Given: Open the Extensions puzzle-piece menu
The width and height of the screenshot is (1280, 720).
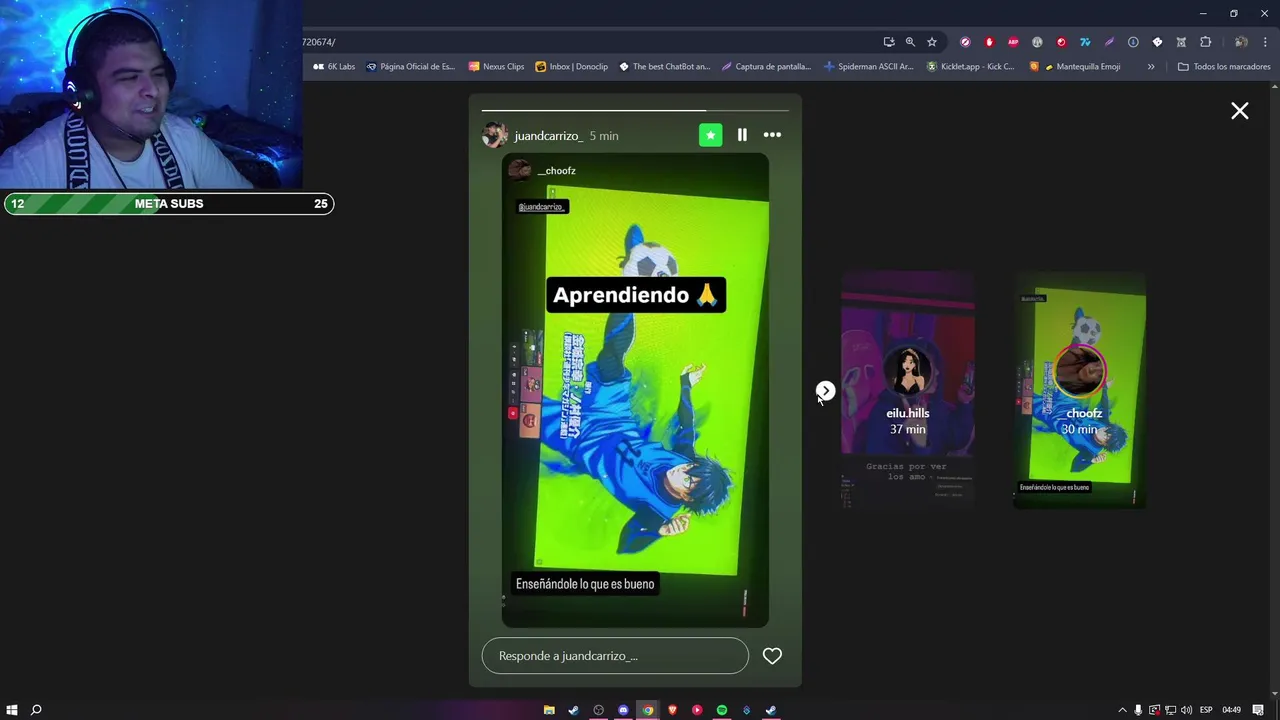Looking at the screenshot, I should [1205, 42].
